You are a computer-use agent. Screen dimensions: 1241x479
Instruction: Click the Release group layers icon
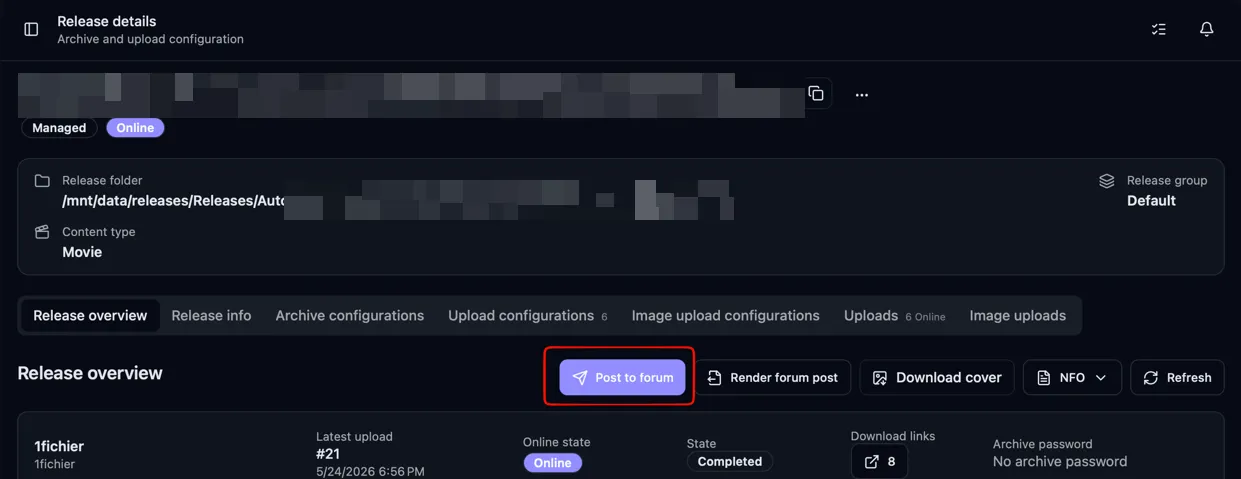tap(1106, 181)
